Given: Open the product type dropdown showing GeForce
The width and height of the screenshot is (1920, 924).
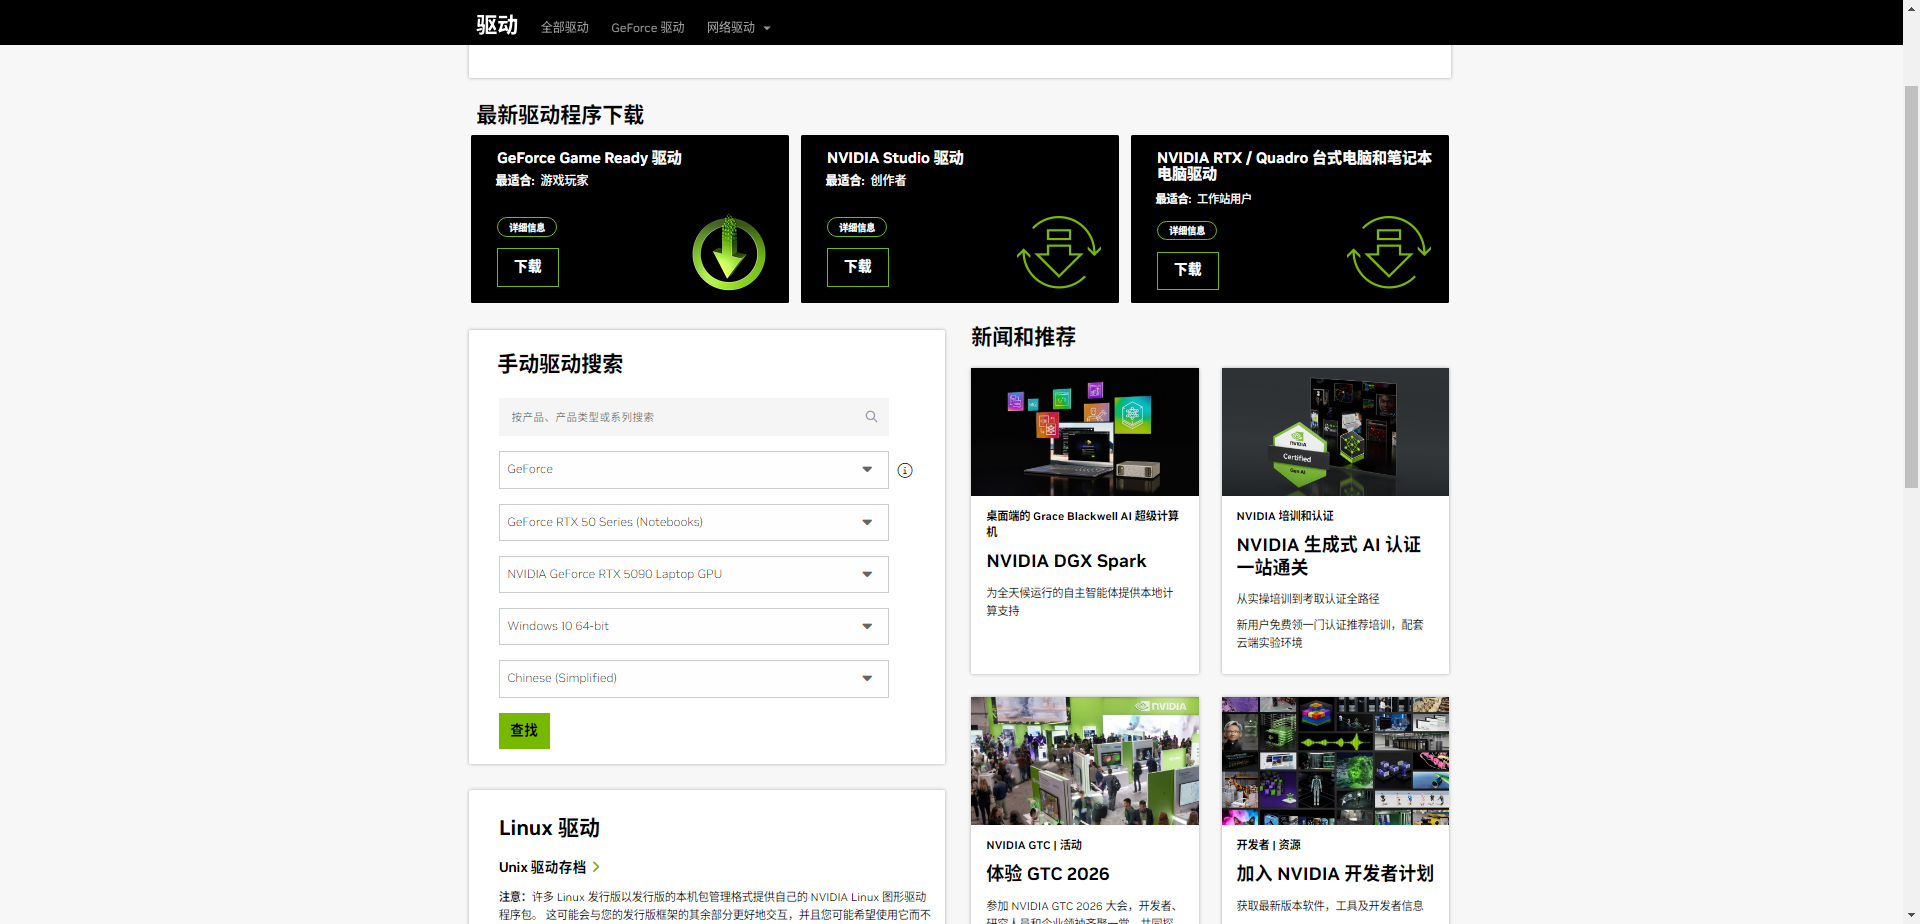Looking at the screenshot, I should (x=694, y=470).
